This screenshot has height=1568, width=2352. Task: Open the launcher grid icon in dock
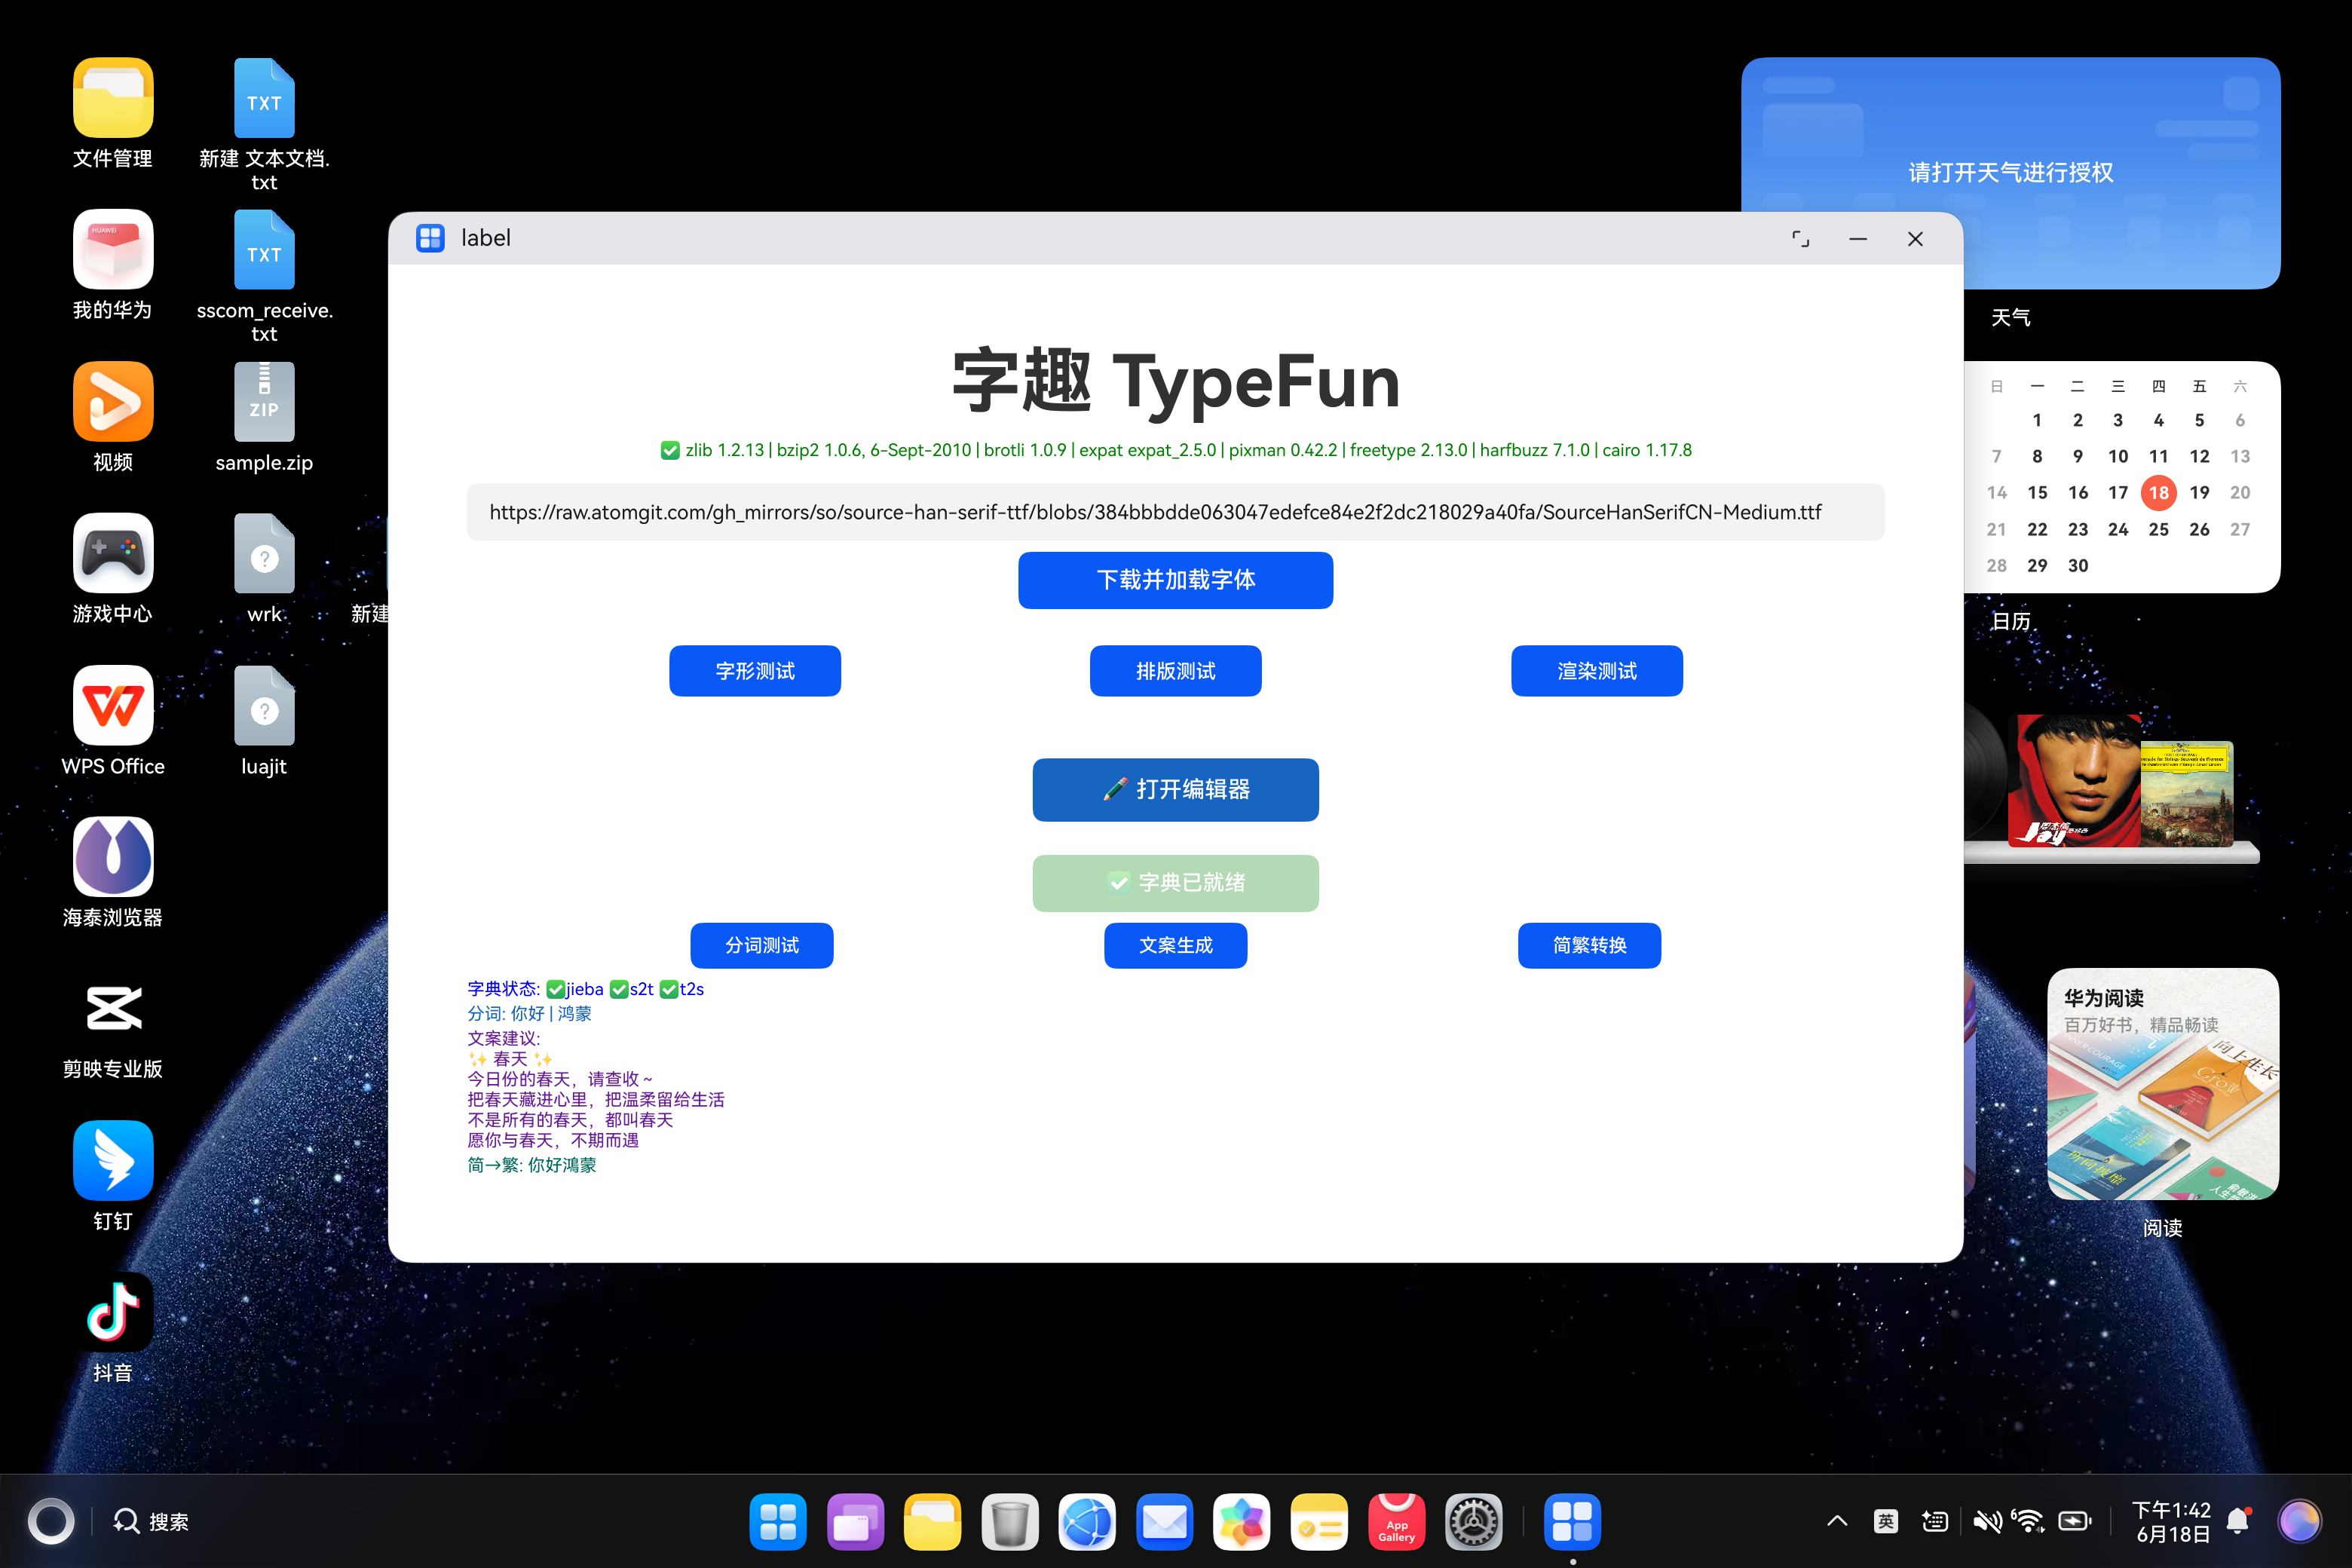pos(778,1522)
